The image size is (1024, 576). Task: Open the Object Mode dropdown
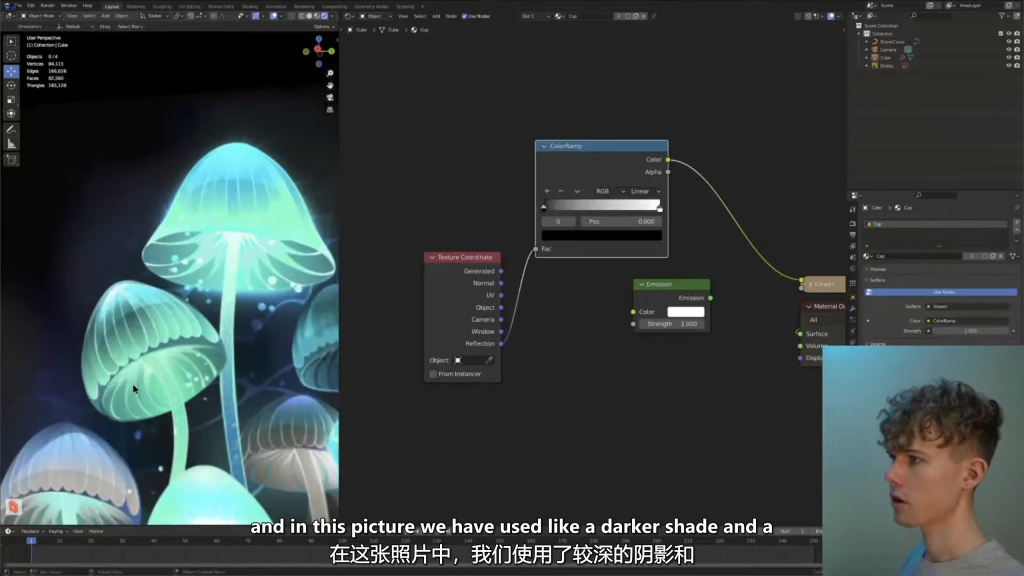[x=39, y=16]
